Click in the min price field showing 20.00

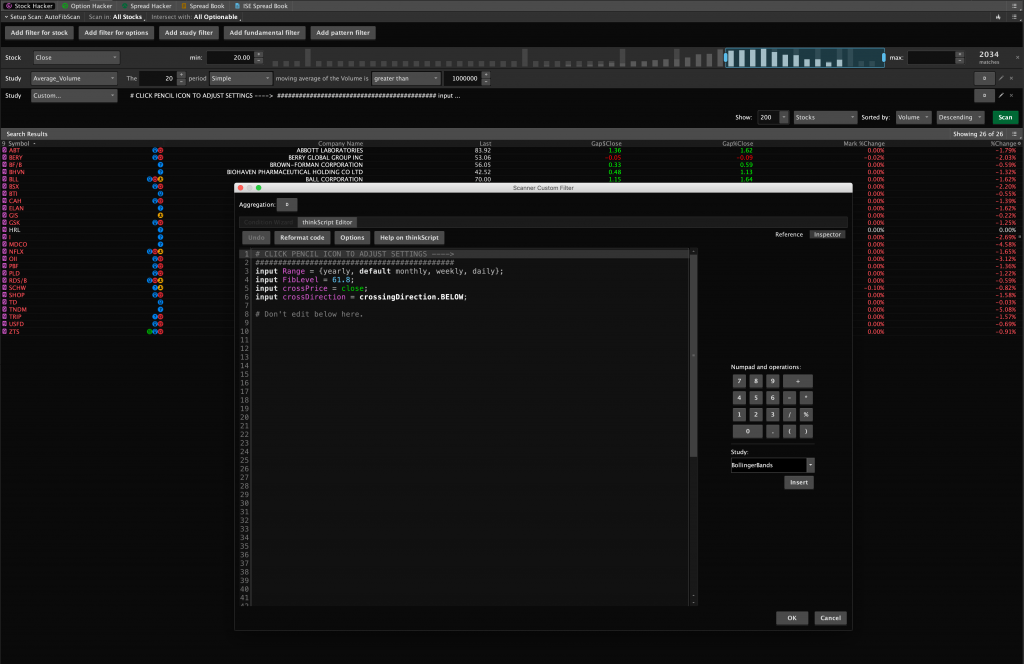(229, 58)
